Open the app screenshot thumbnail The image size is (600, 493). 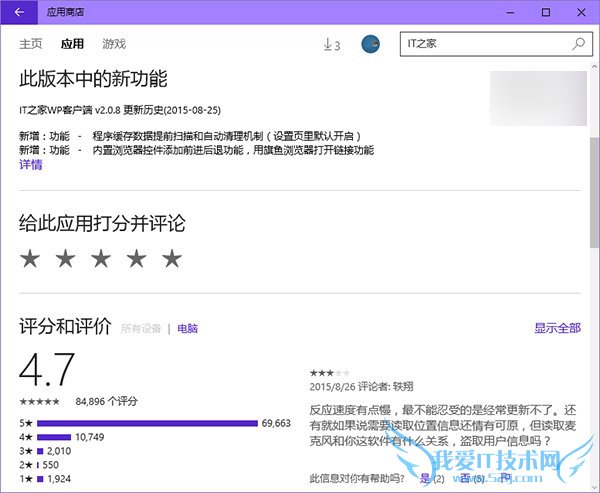(538, 98)
